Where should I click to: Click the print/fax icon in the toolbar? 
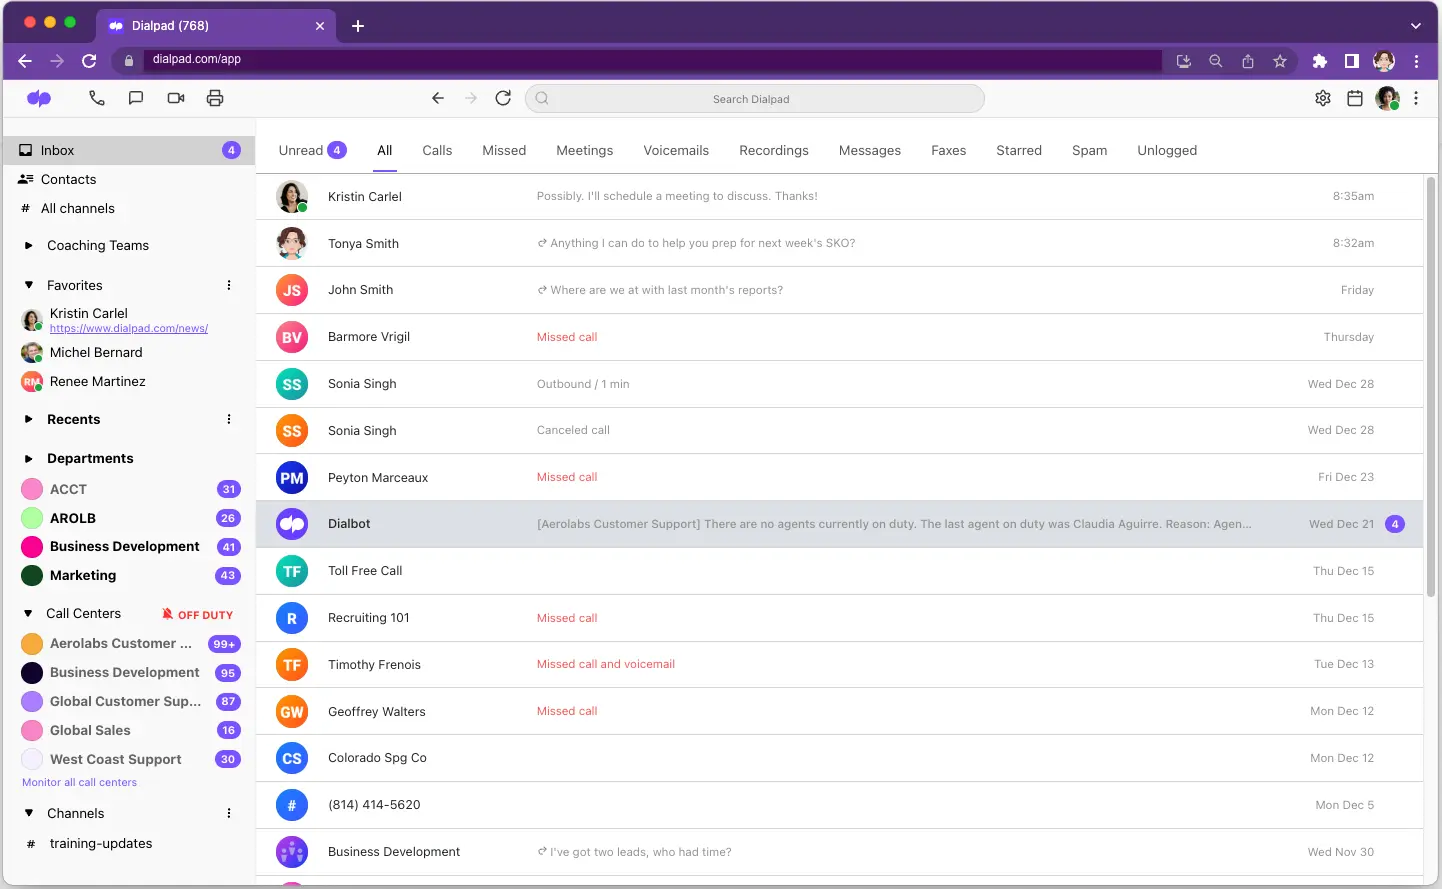(x=216, y=98)
